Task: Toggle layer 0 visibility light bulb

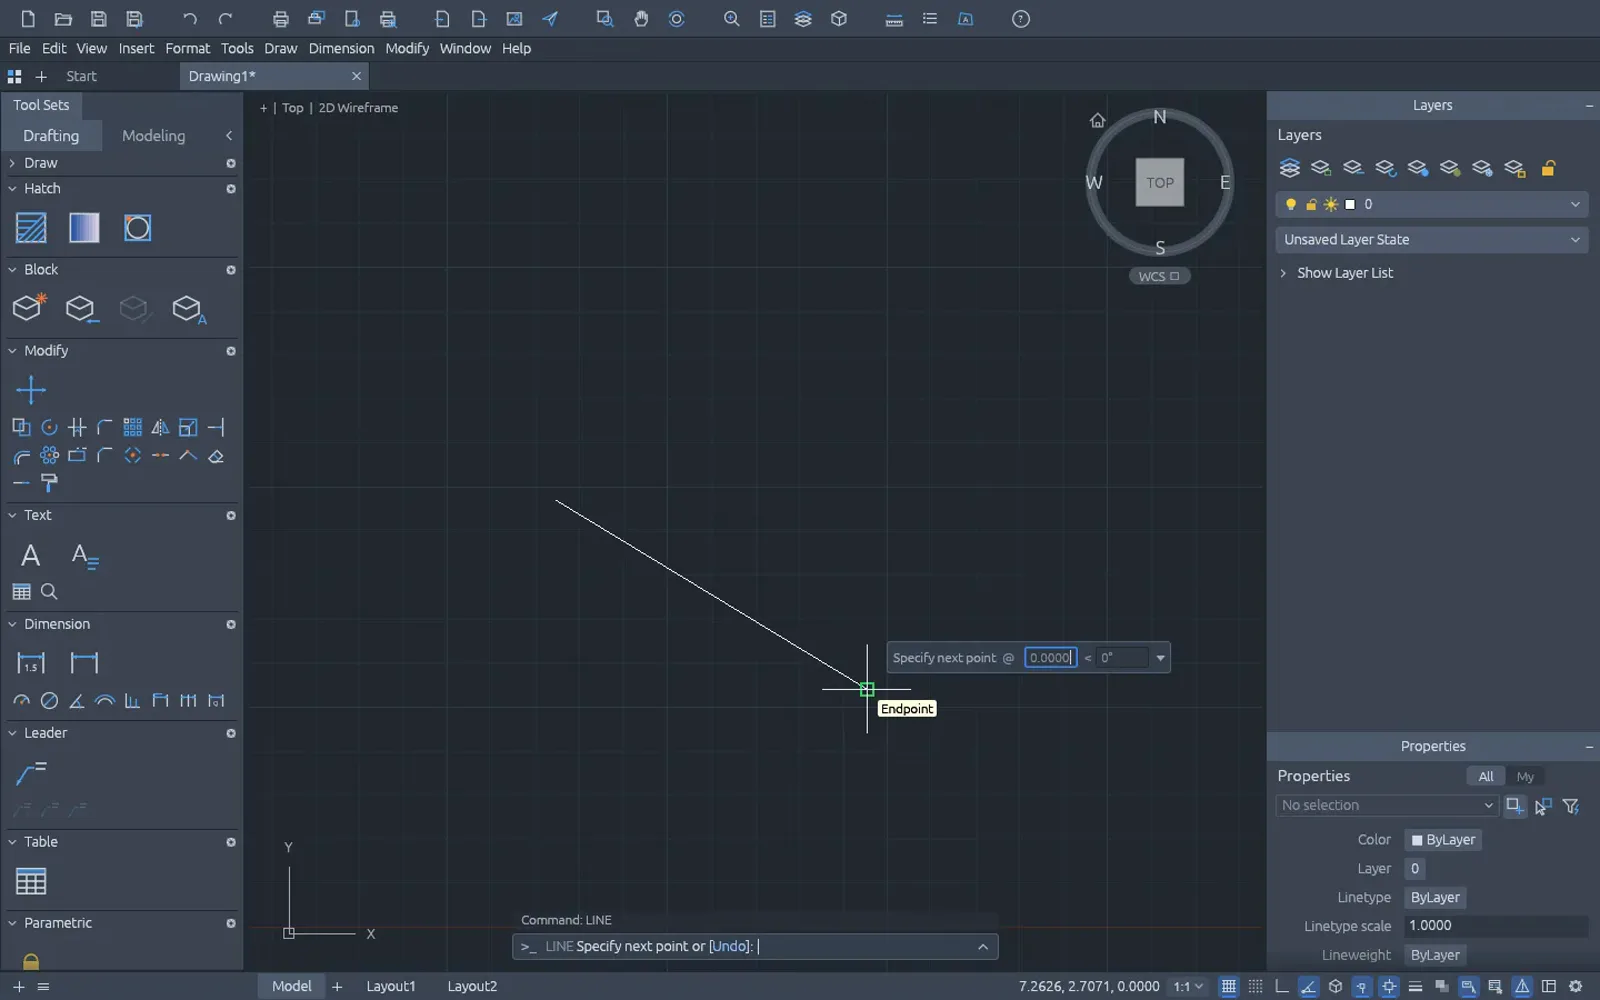Action: click(x=1291, y=204)
